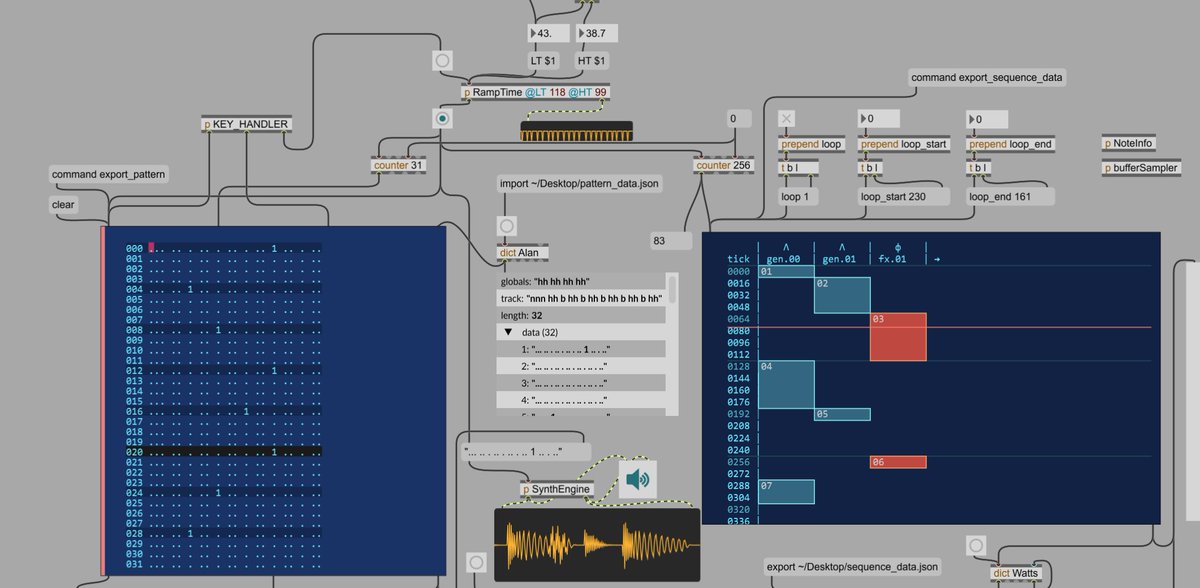1200x588 pixels.
Task: Select sequencer block 04 in gen.00
Action: pos(787,385)
